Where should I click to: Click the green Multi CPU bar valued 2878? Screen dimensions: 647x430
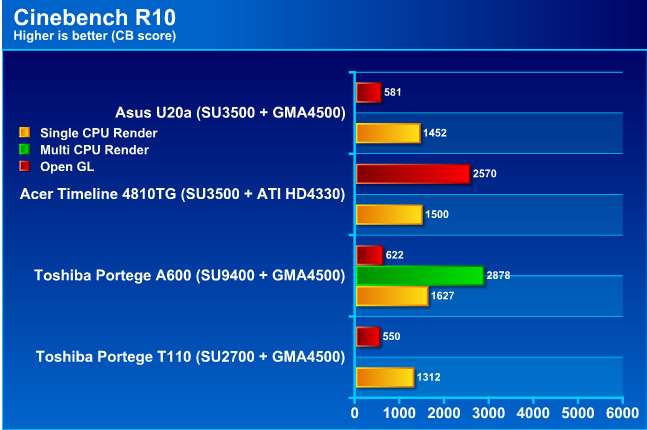(420, 276)
